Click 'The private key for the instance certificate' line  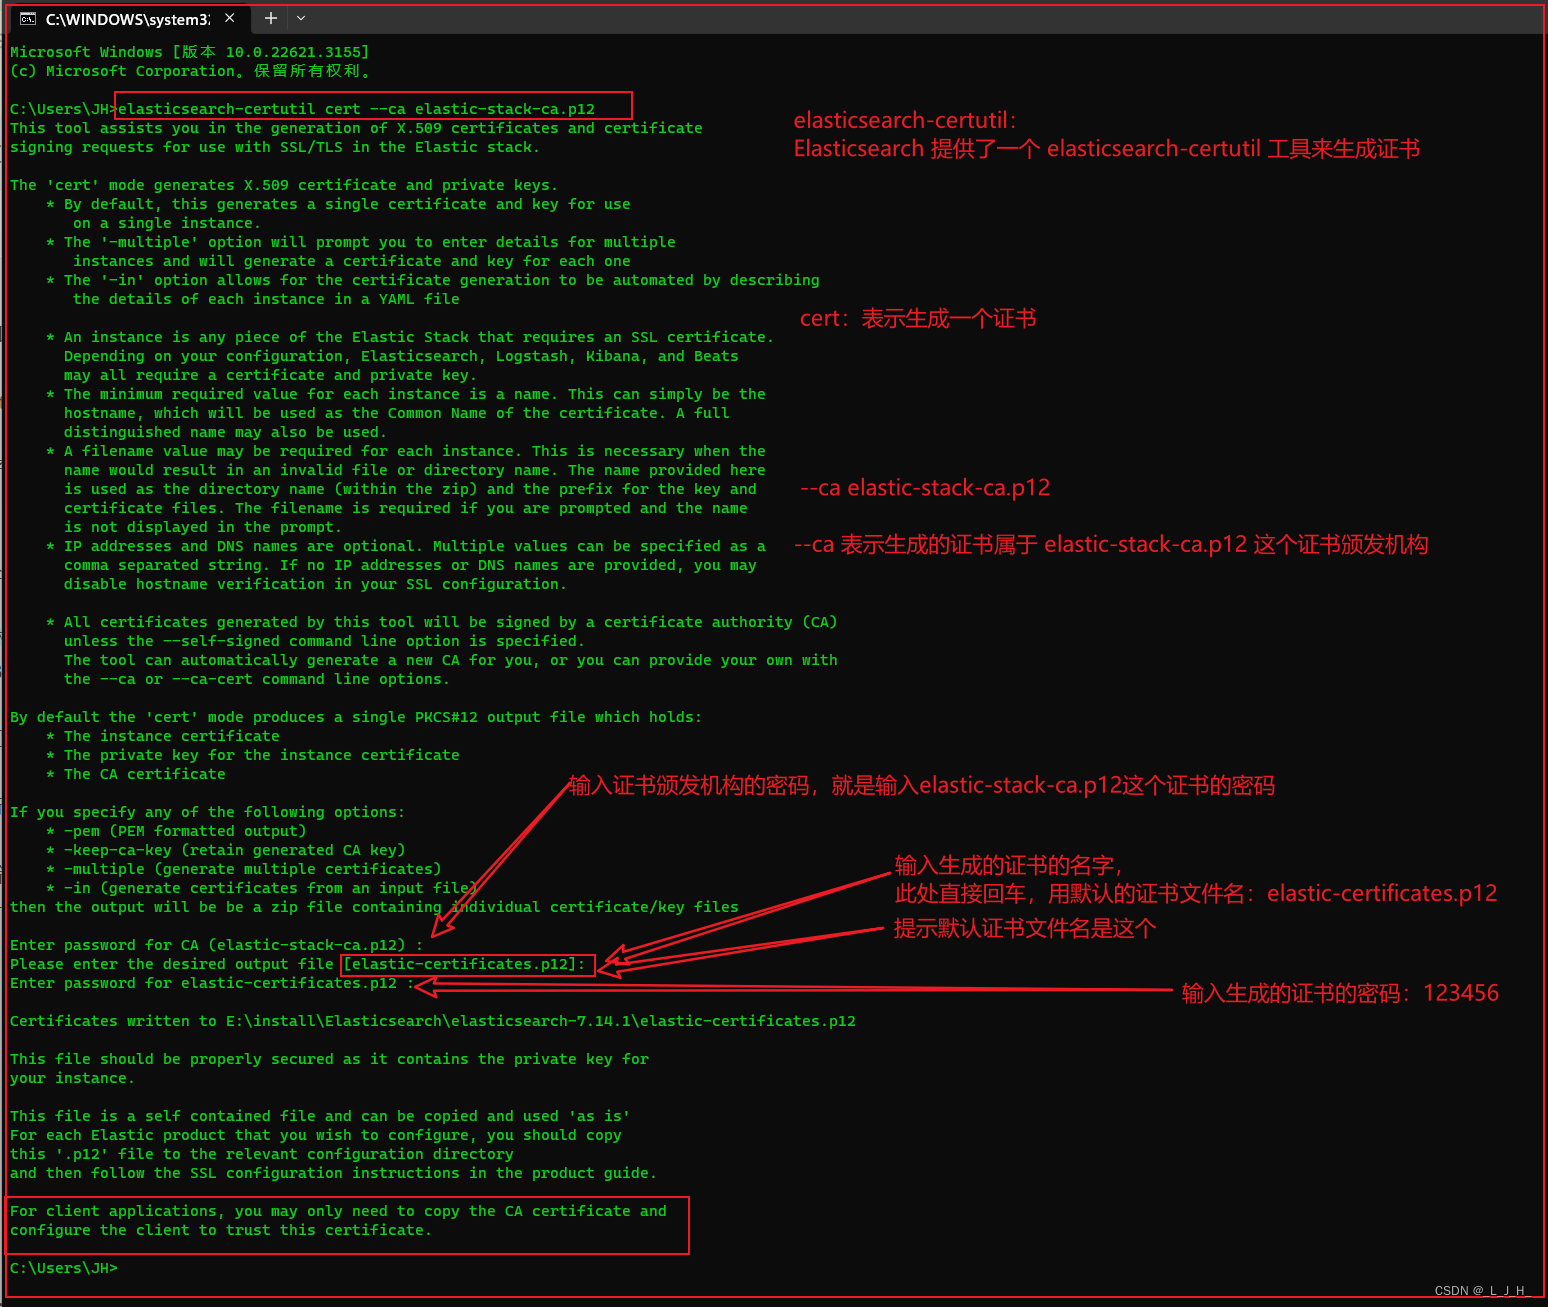(x=253, y=755)
